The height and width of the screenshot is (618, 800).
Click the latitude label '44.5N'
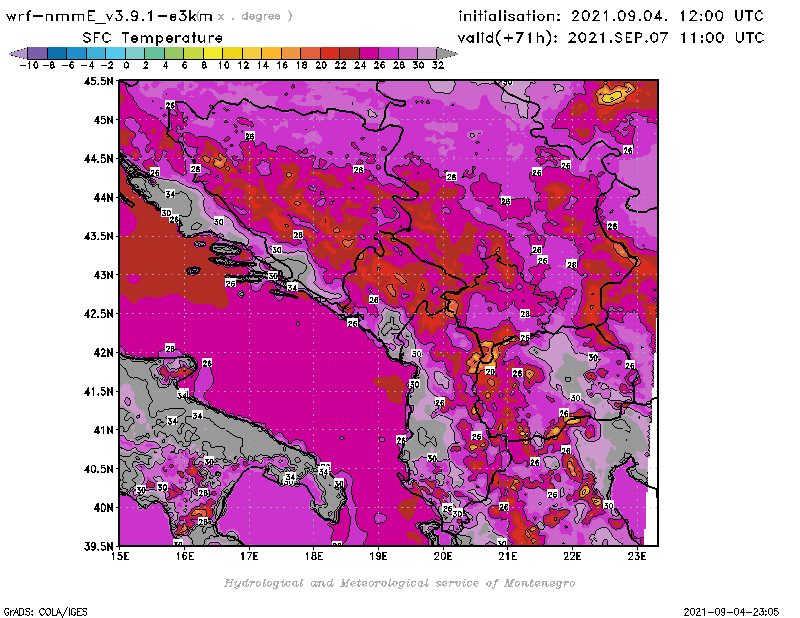(x=98, y=159)
